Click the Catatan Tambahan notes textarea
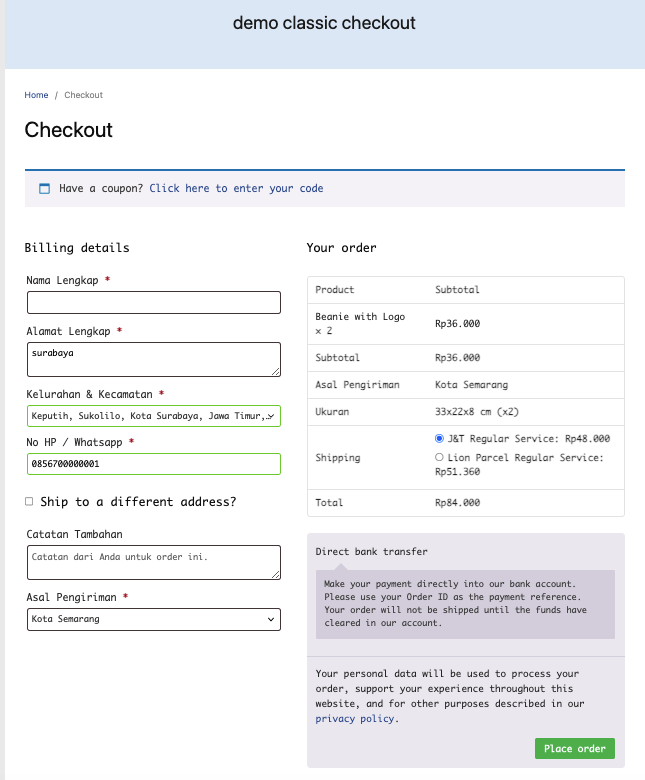The height and width of the screenshot is (780, 645). (x=154, y=562)
